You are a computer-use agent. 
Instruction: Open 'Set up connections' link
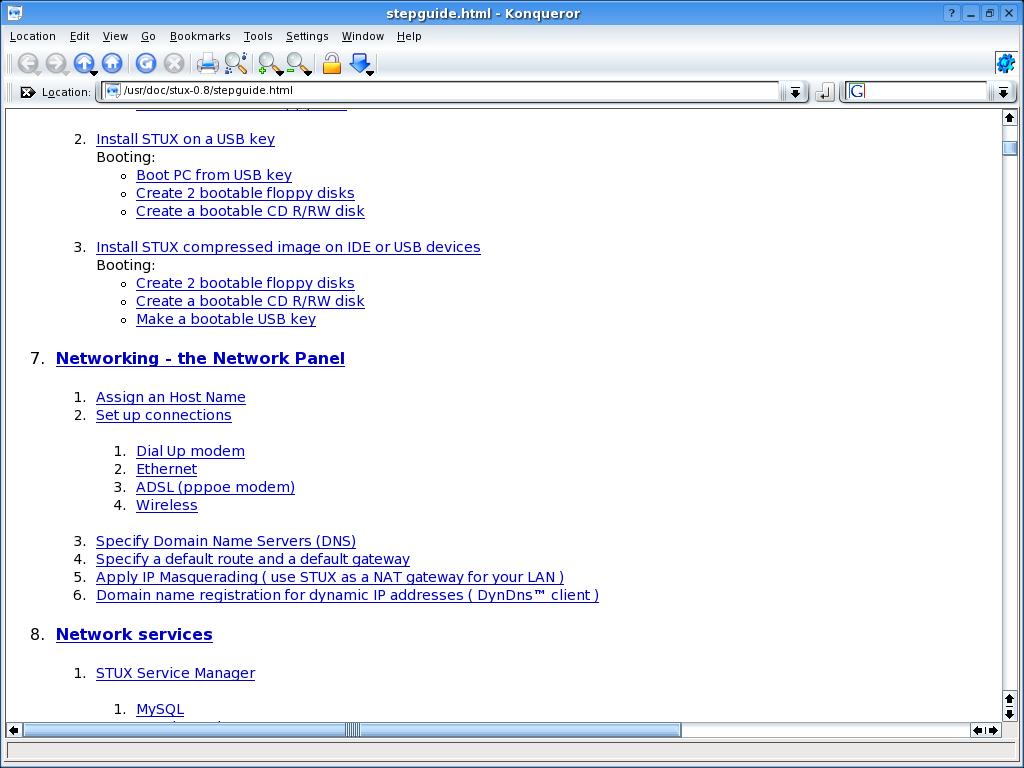pyautogui.click(x=163, y=415)
